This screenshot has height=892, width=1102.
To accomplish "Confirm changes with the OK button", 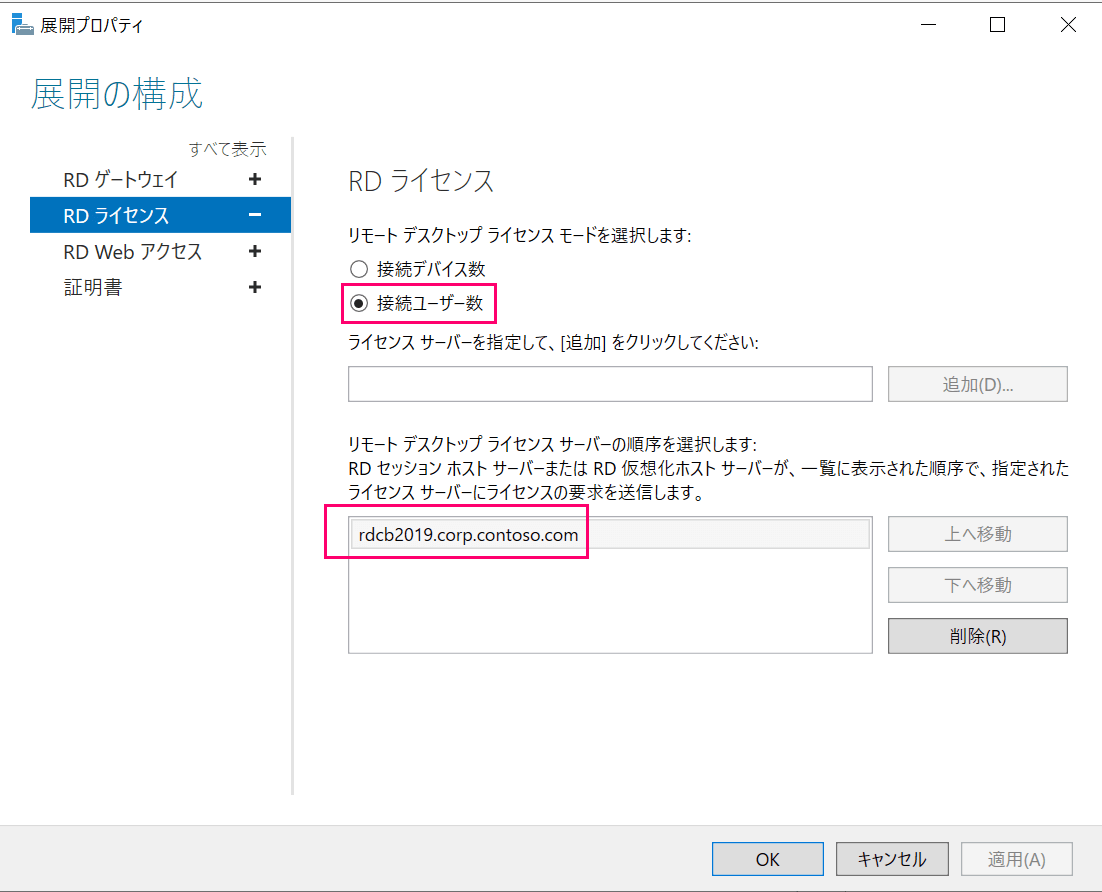I will [x=767, y=858].
